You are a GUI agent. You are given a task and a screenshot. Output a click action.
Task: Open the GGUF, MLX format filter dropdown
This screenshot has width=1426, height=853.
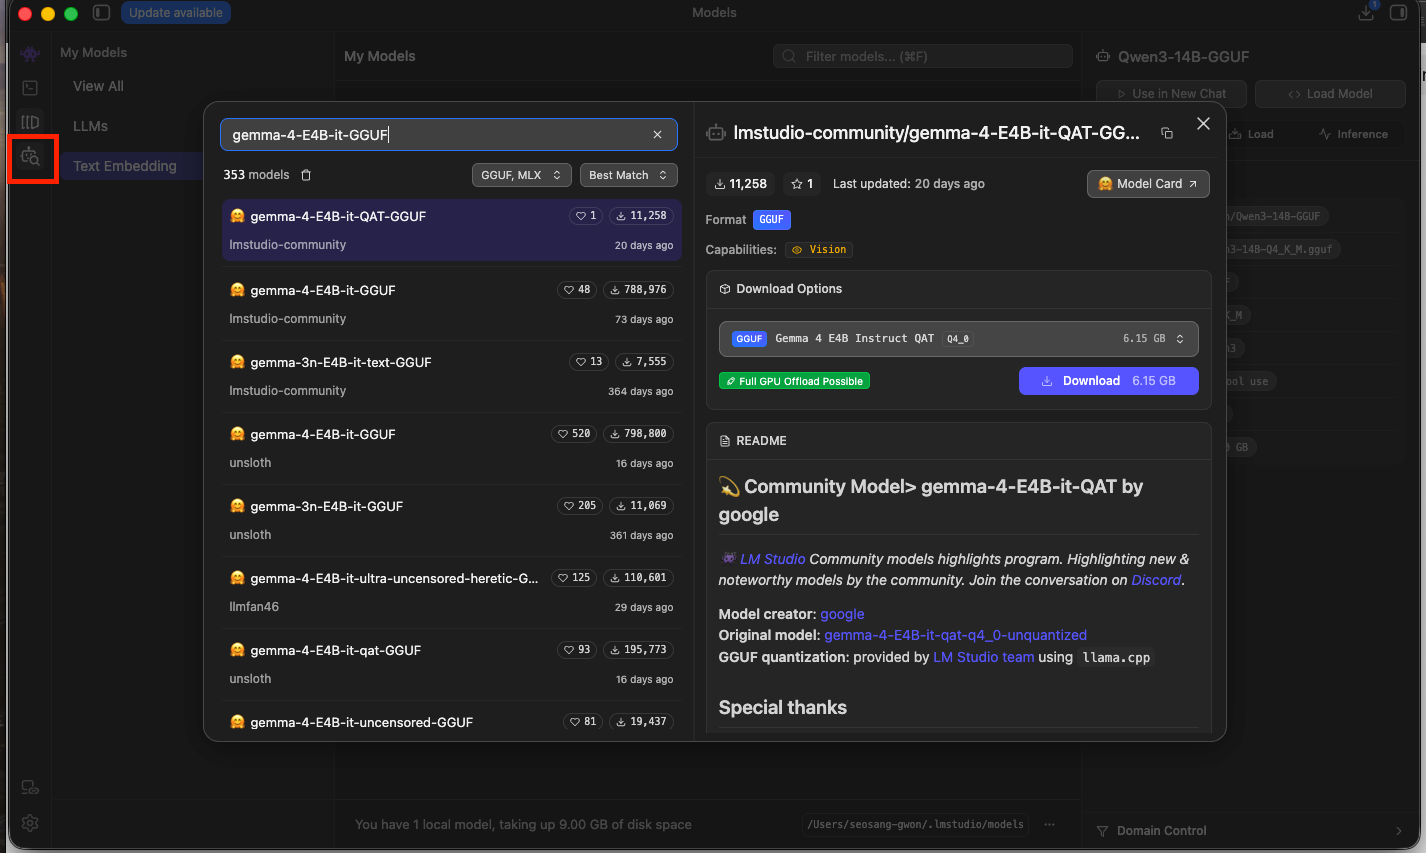tap(522, 175)
